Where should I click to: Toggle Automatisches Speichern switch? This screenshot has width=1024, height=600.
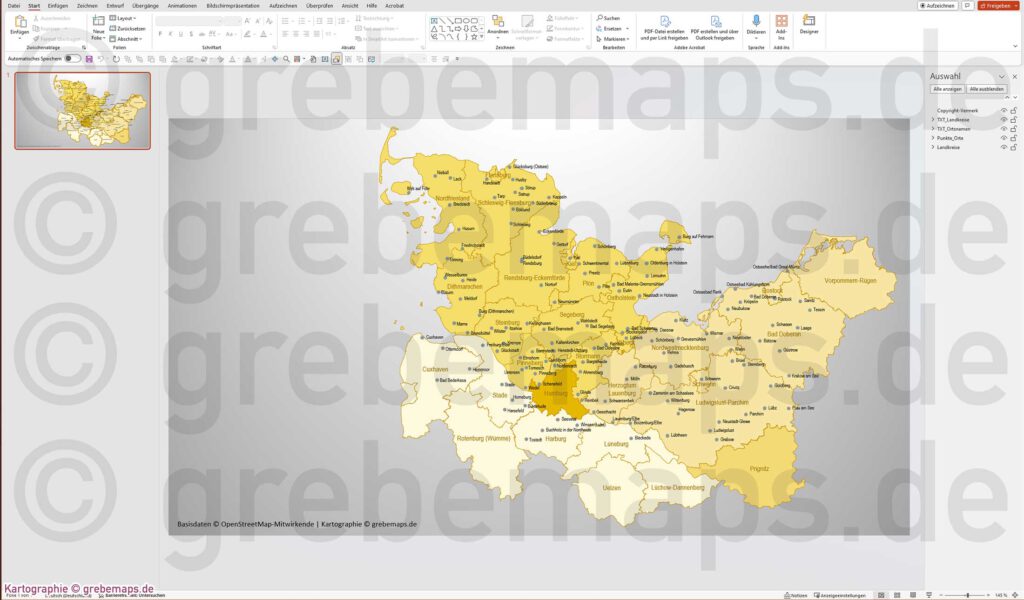coord(72,59)
